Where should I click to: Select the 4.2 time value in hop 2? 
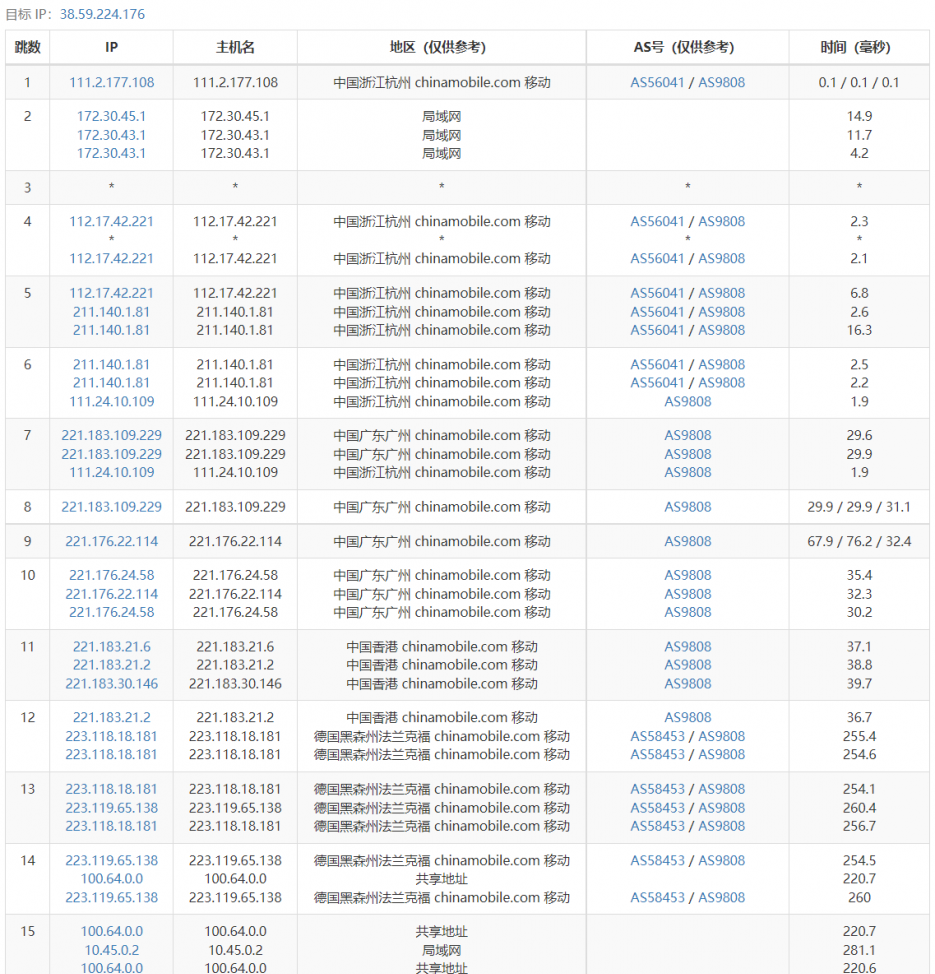859,153
